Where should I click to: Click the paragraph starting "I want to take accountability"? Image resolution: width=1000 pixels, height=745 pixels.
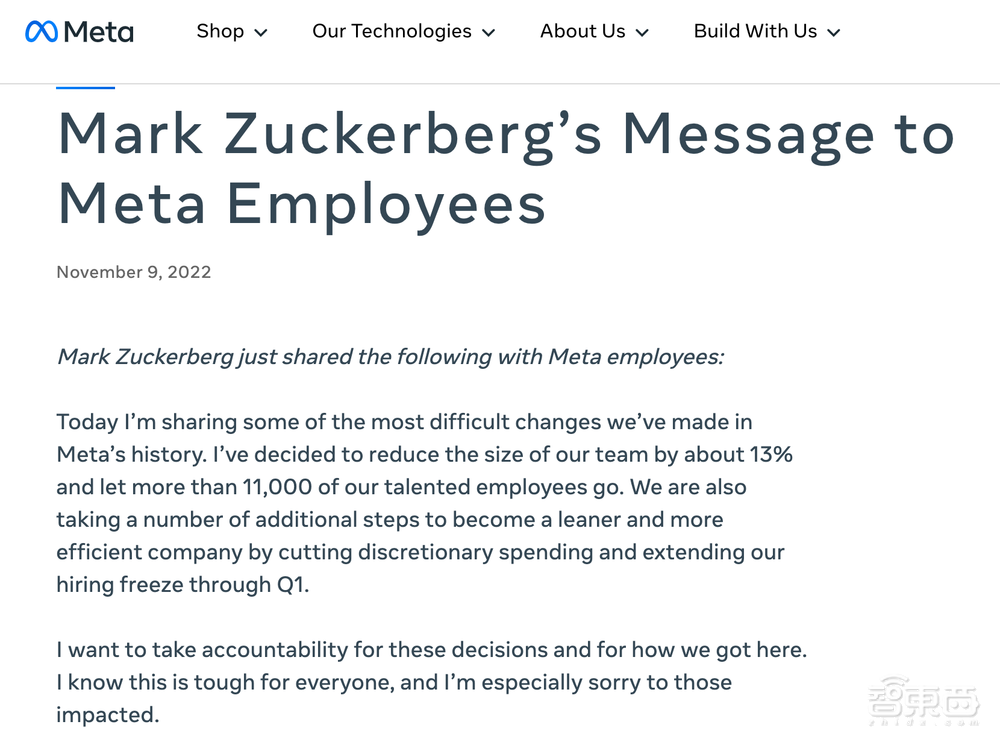coord(431,682)
